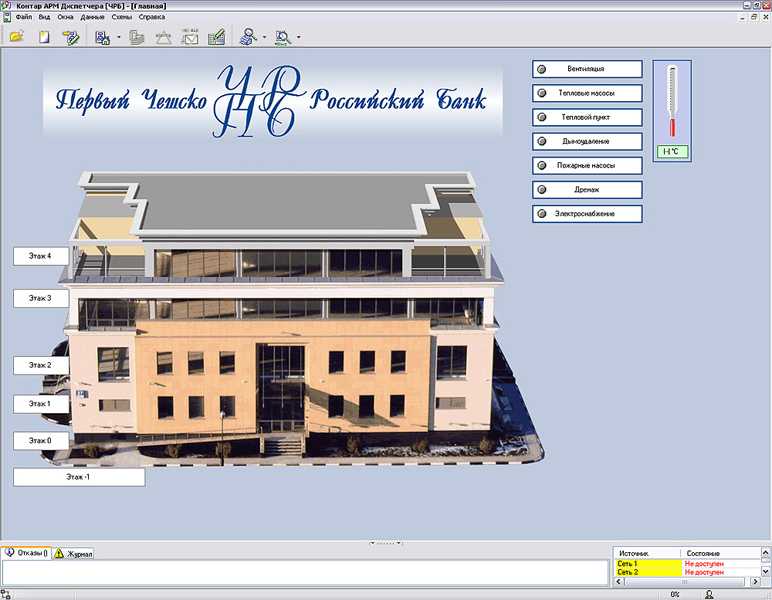772x600 pixels.
Task: Click the status indicator lamp on Дренаж
Action: click(x=542, y=189)
